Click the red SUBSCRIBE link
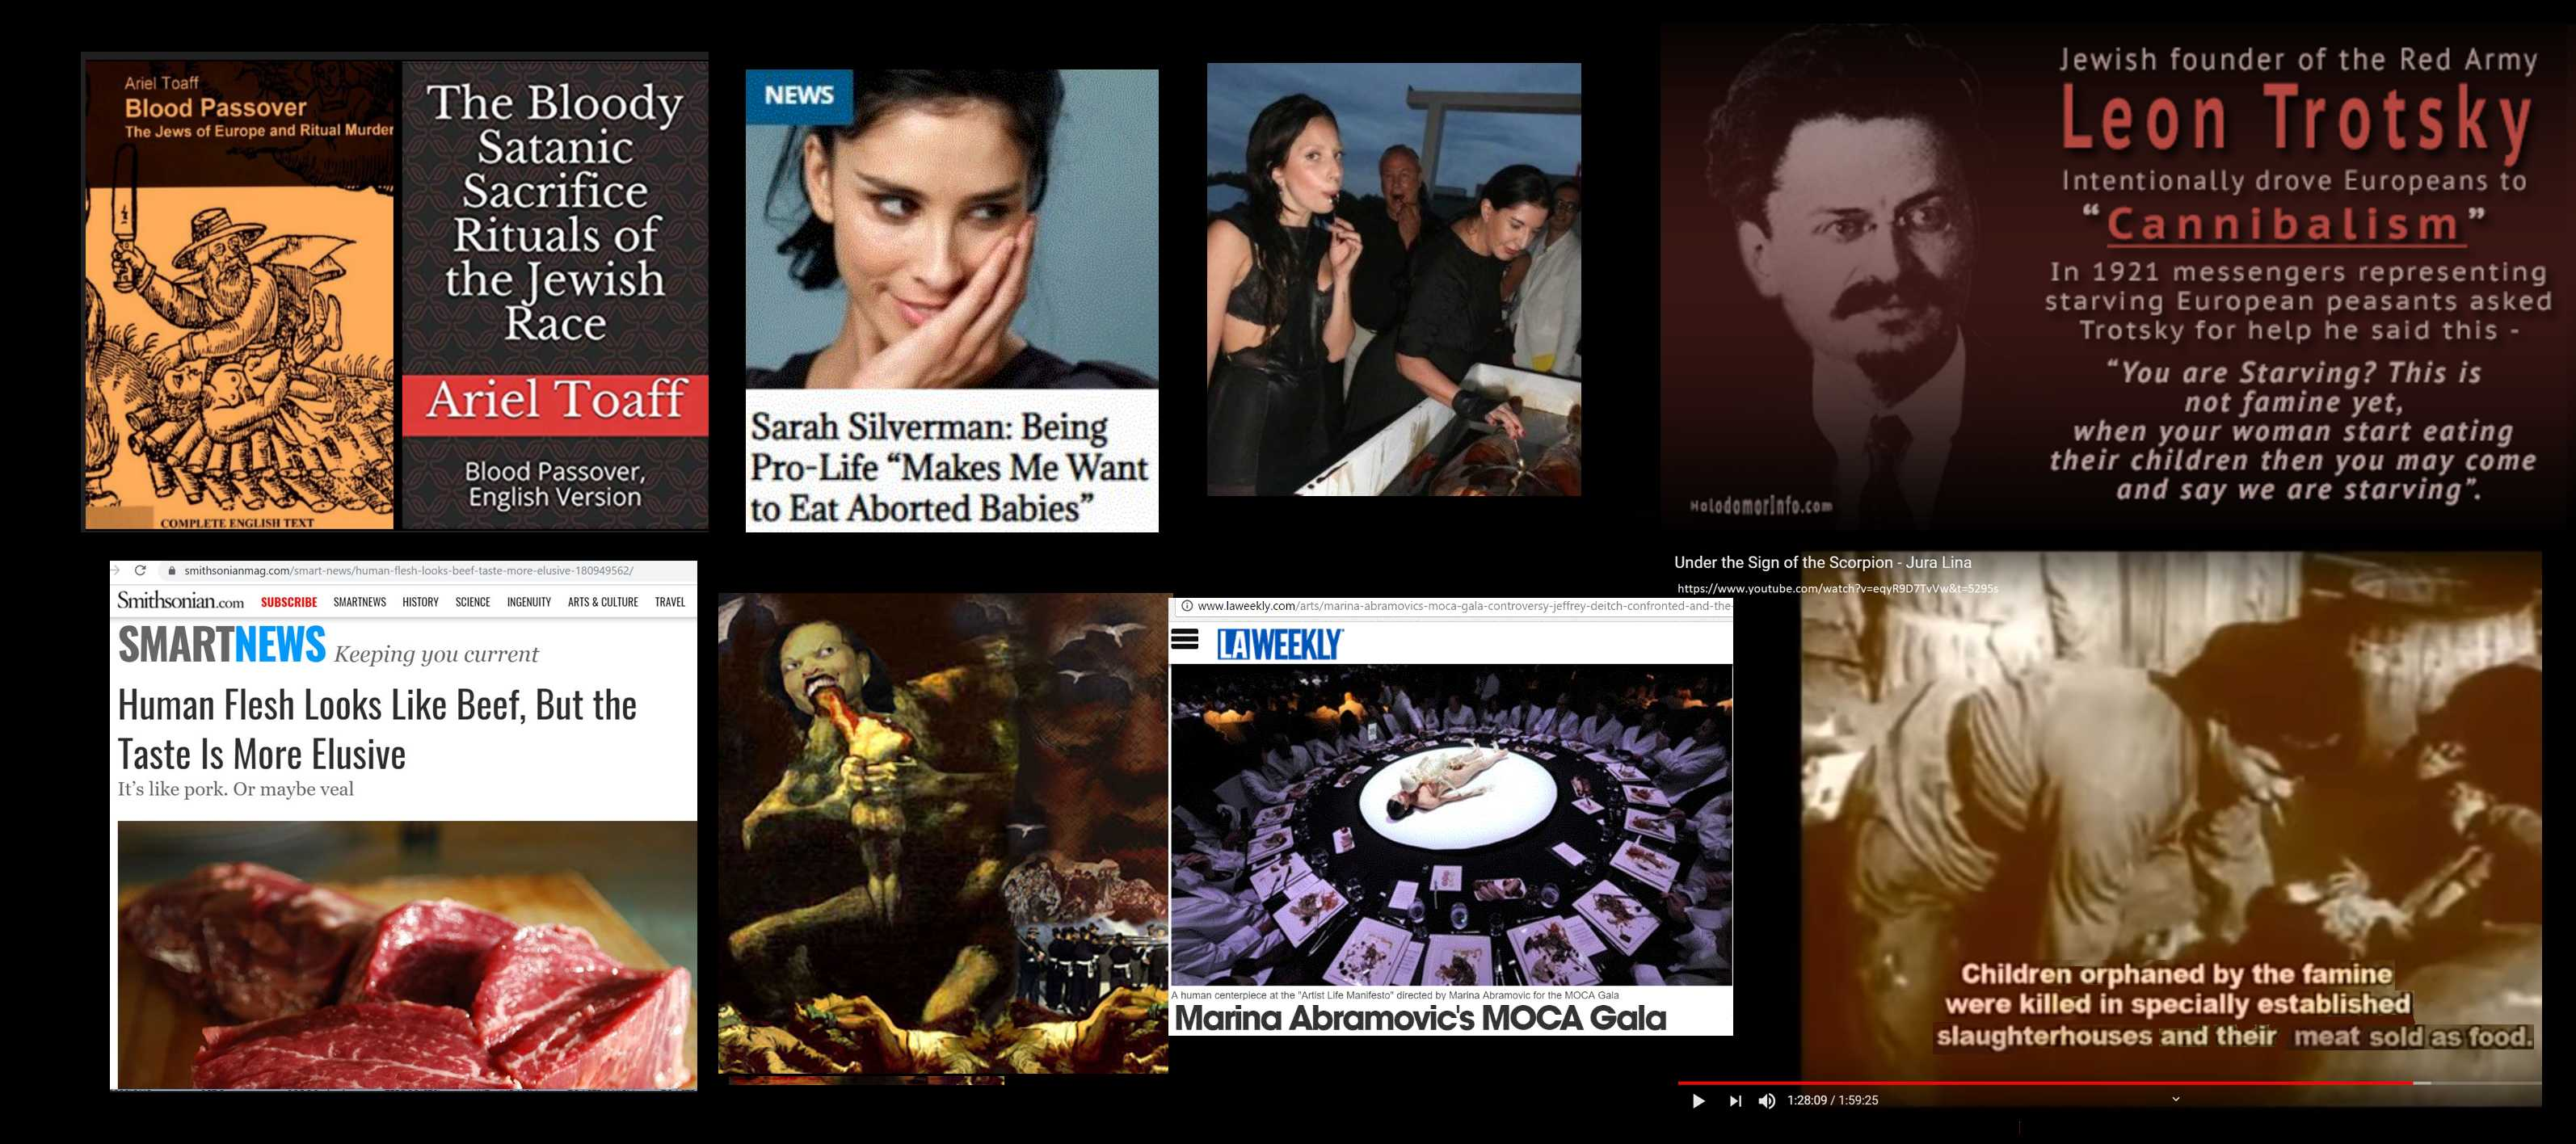The image size is (2576, 1144). (289, 602)
